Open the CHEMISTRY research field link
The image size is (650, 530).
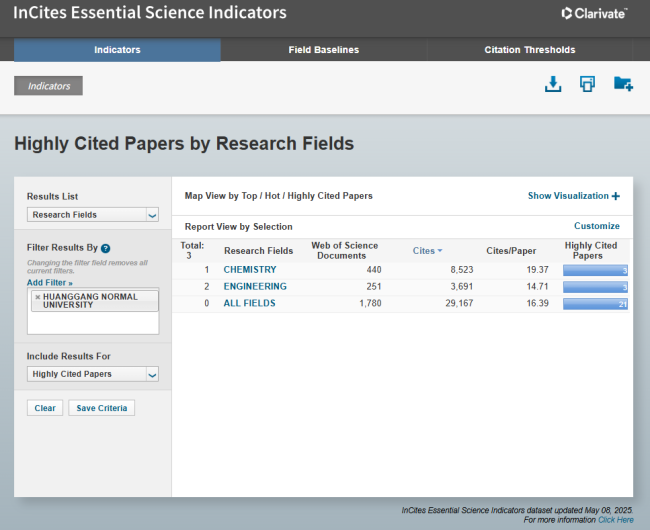tap(250, 270)
